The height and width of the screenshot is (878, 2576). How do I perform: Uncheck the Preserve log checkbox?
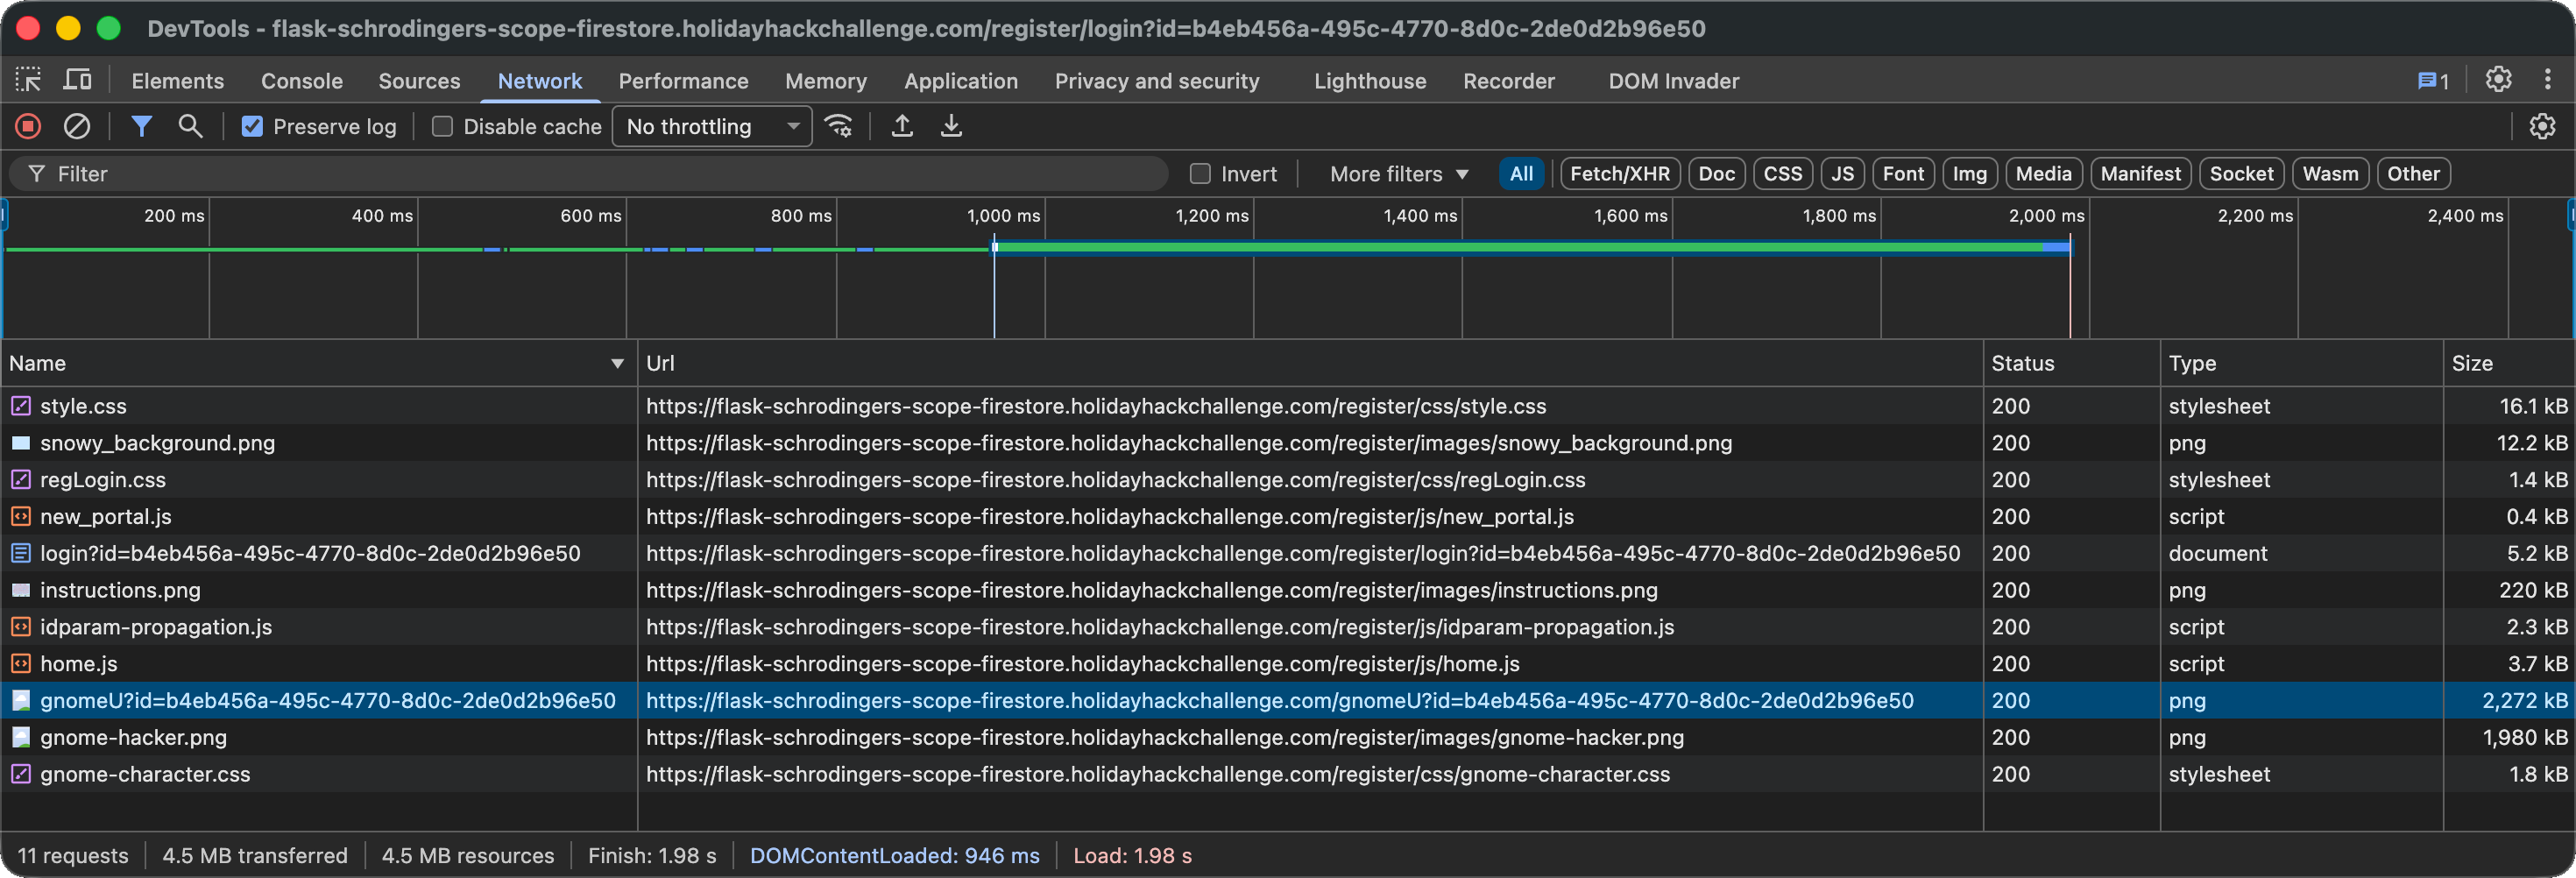(252, 127)
